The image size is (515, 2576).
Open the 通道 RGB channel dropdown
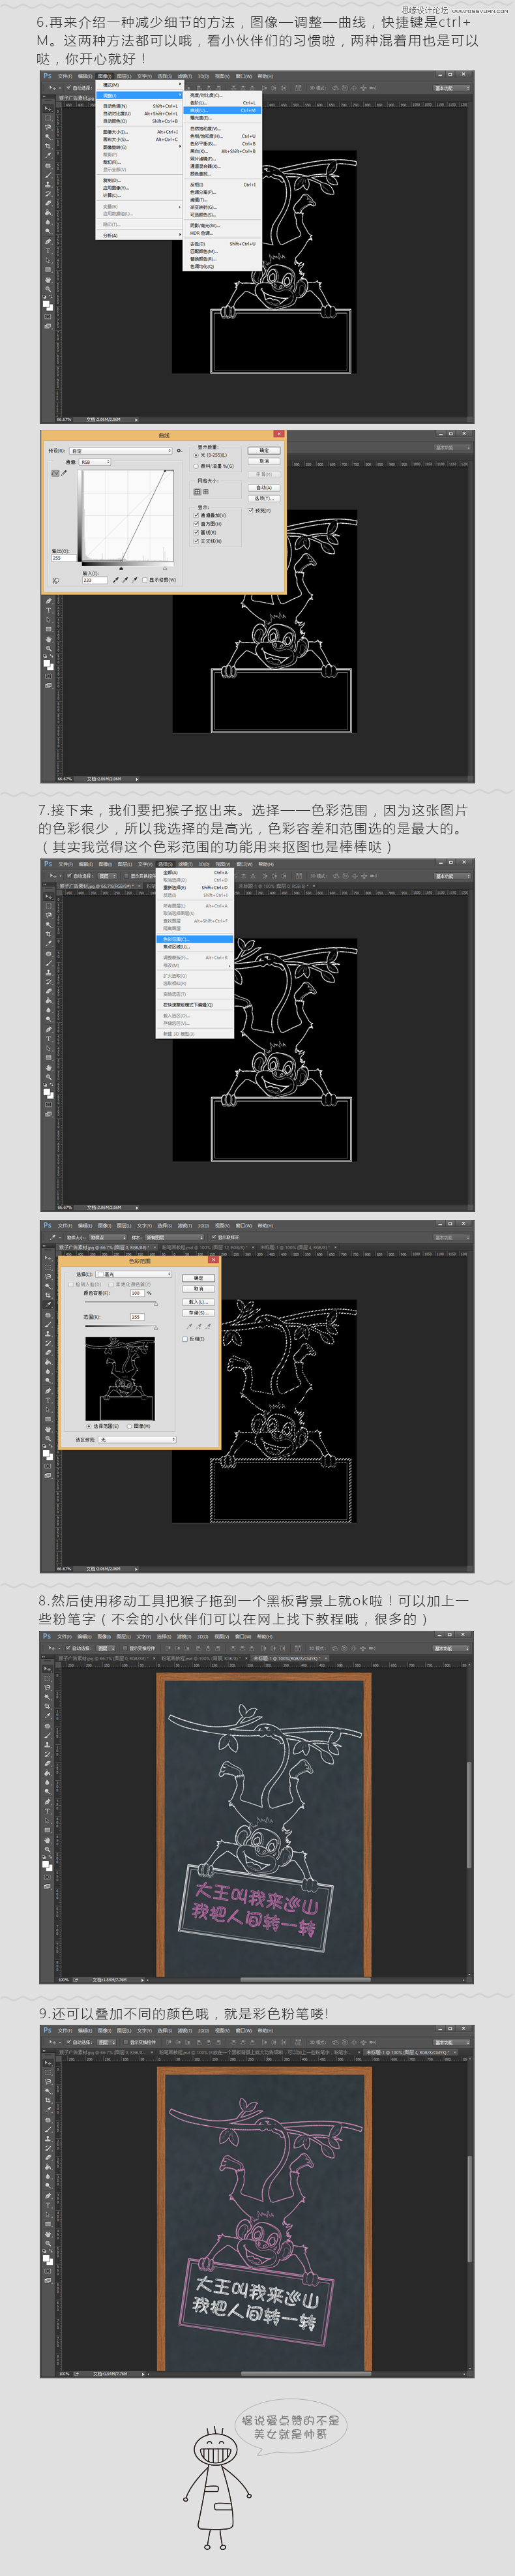pyautogui.click(x=95, y=462)
